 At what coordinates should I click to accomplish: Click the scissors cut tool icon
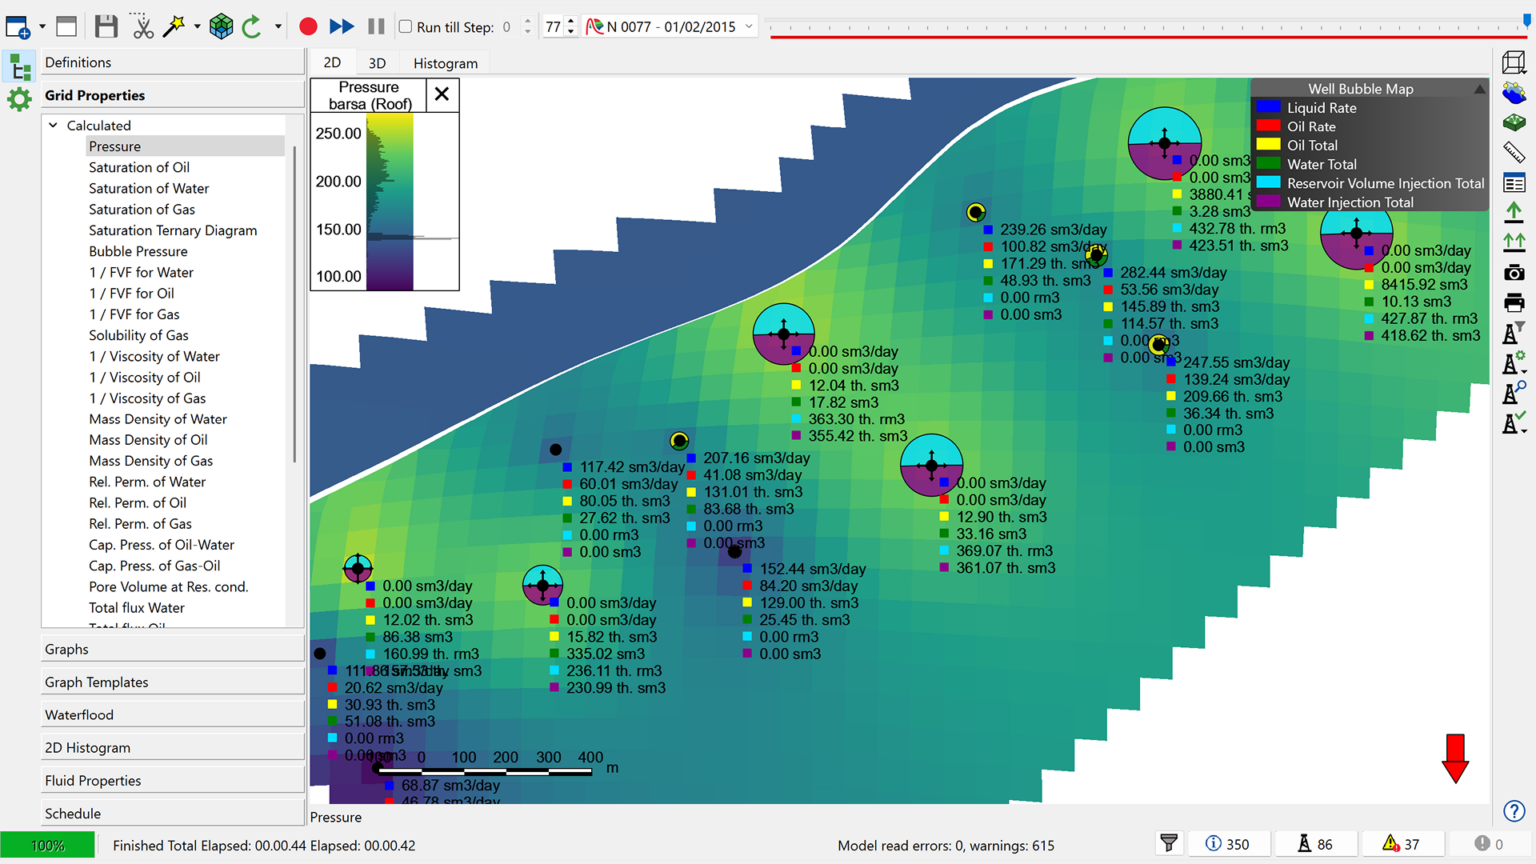(143, 27)
